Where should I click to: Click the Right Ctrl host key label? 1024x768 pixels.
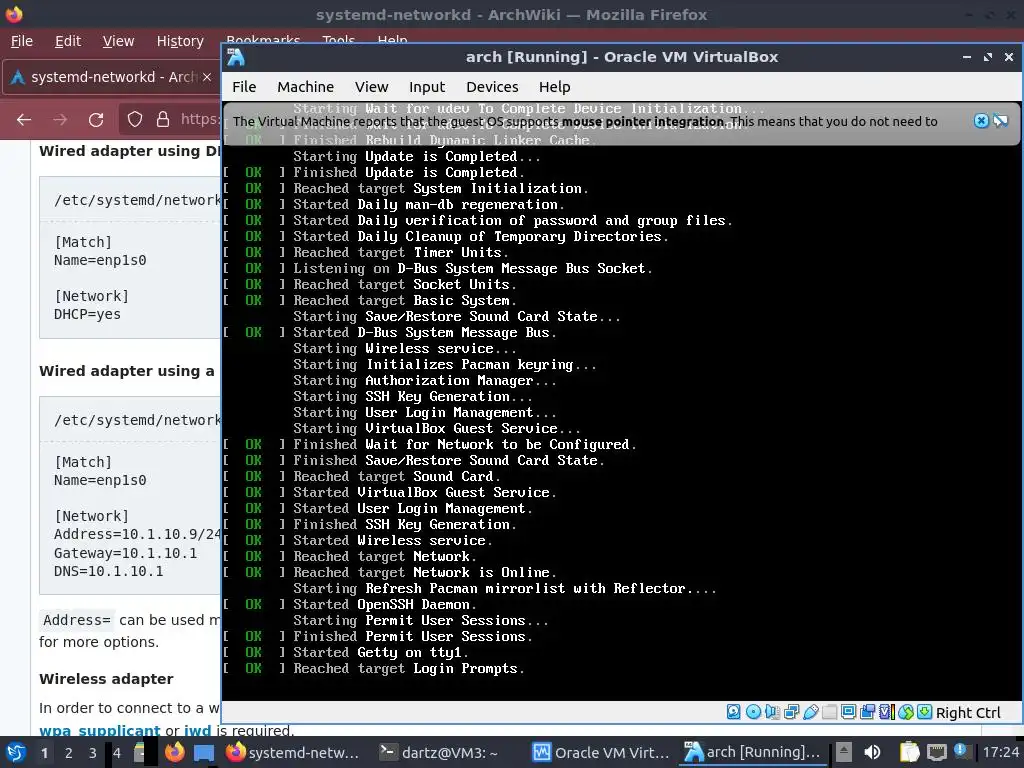968,713
